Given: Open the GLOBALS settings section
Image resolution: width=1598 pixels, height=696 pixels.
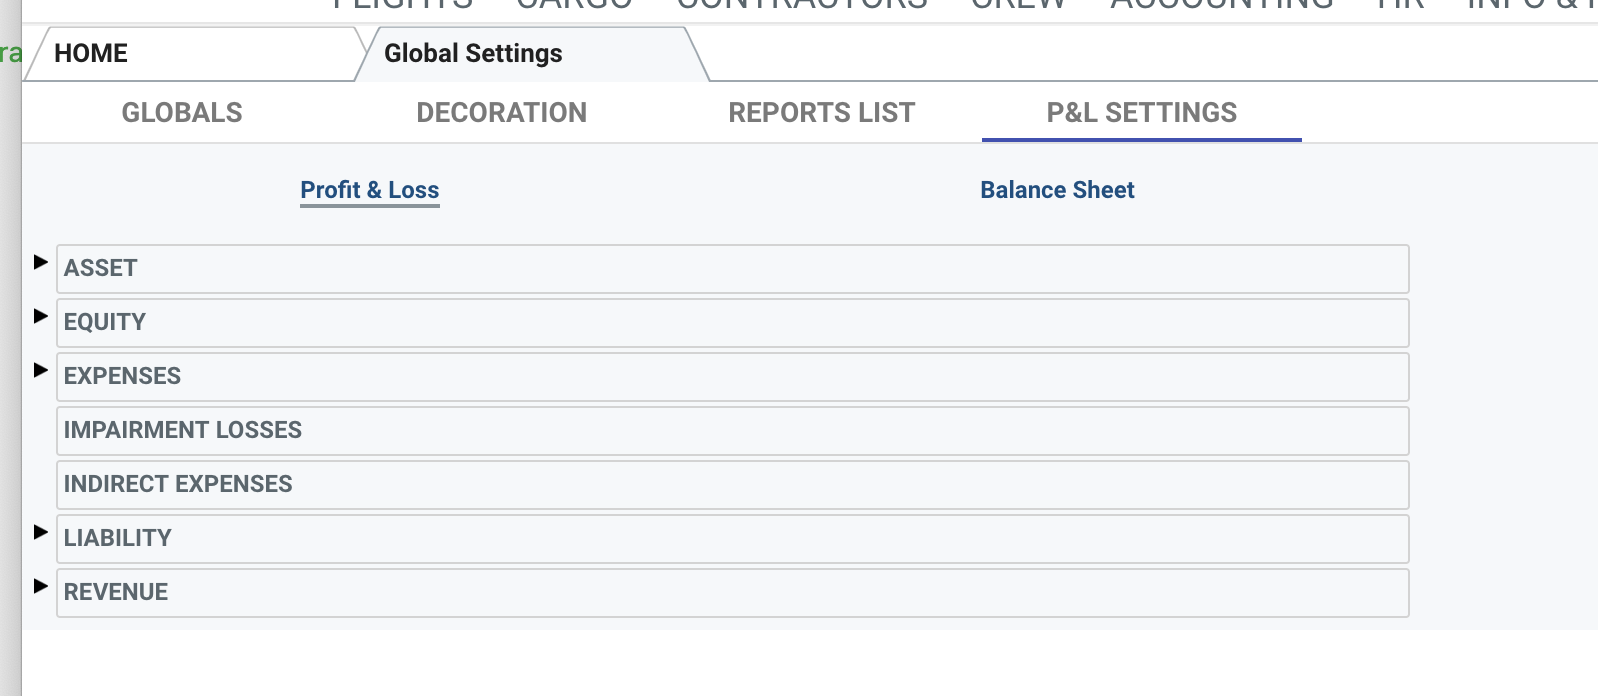Looking at the screenshot, I should 182,113.
